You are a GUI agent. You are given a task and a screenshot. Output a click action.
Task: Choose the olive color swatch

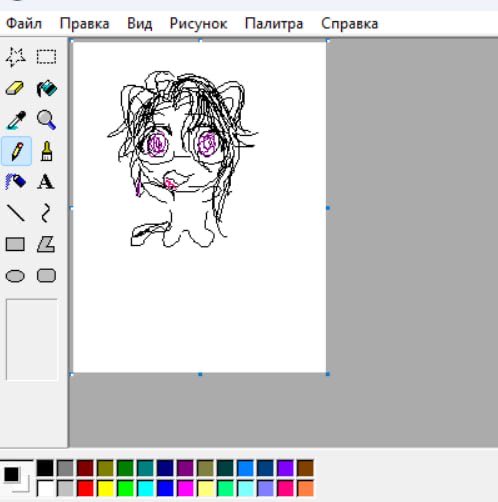[x=105, y=468]
